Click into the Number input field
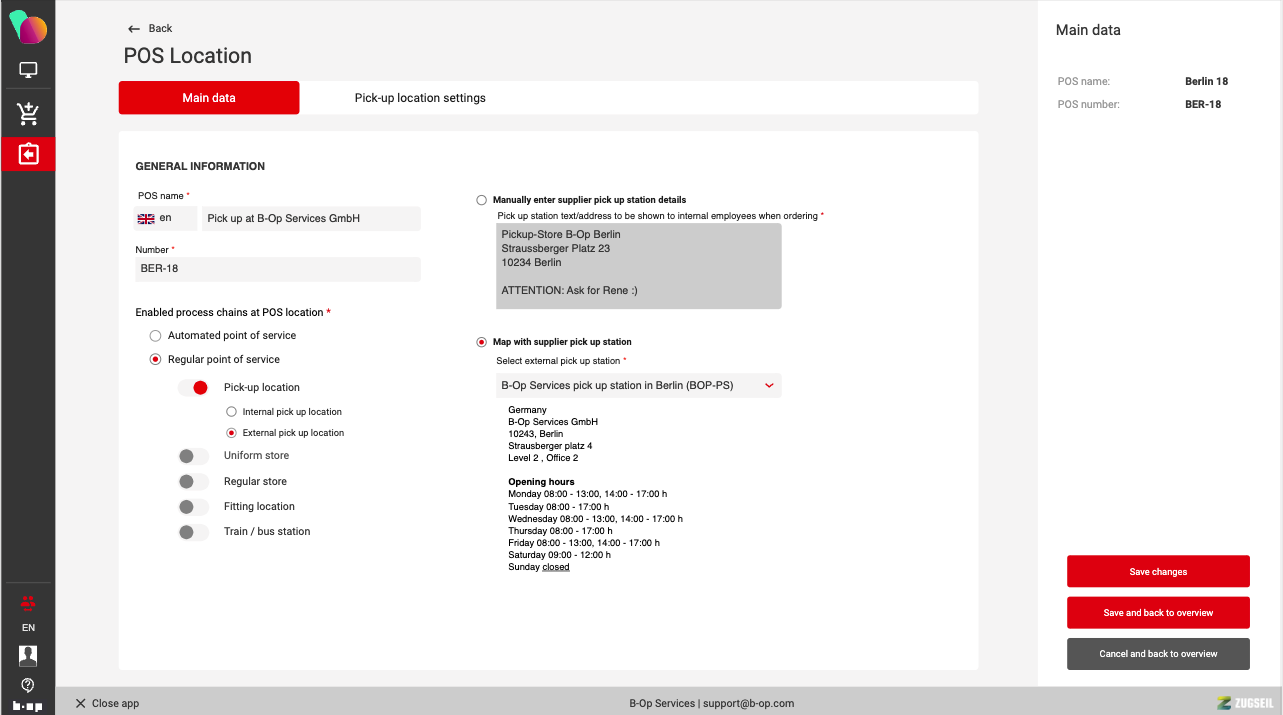The height and width of the screenshot is (715, 1283). tap(278, 269)
